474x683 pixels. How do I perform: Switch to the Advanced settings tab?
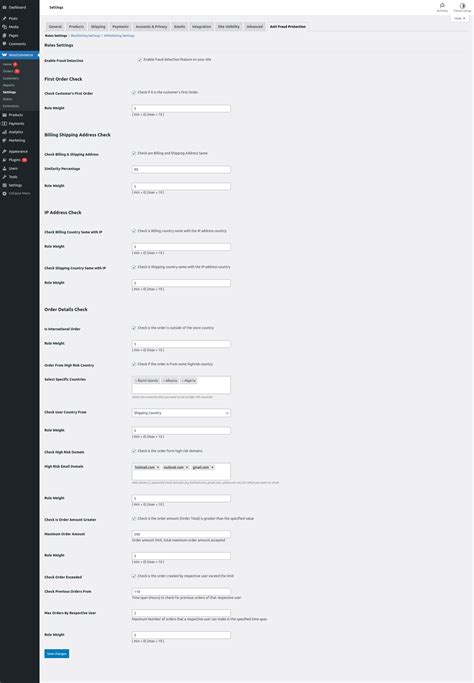click(254, 27)
